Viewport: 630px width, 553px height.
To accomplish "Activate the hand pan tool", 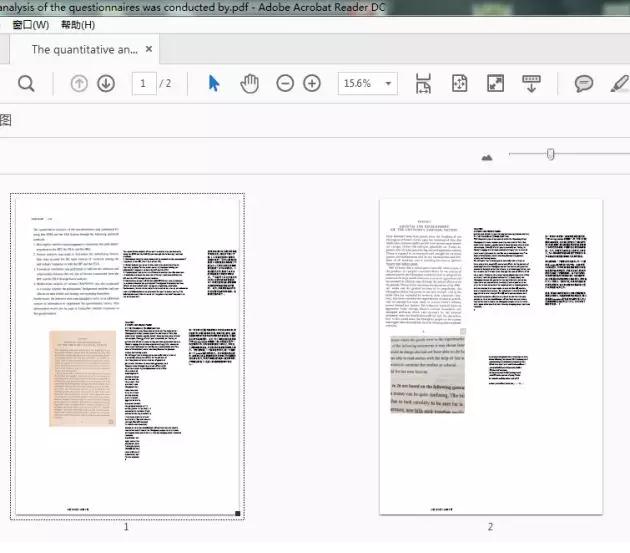I will click(x=250, y=84).
